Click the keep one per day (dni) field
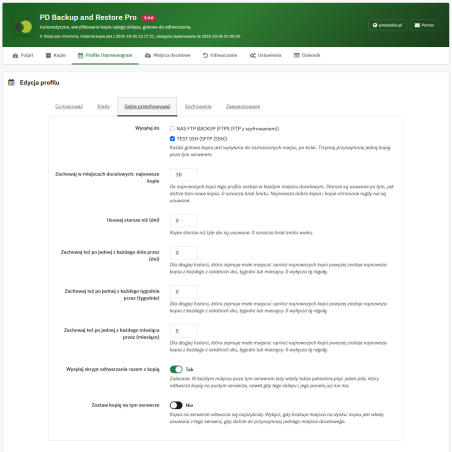 pyautogui.click(x=184, y=253)
